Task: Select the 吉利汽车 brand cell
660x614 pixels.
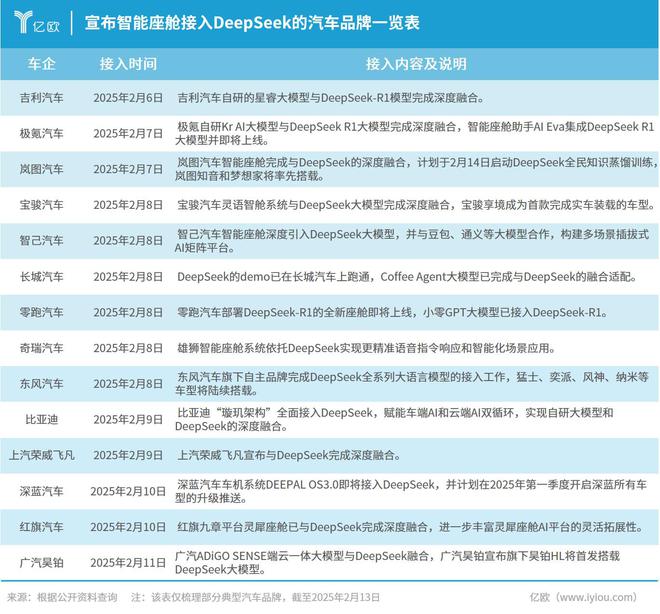Action: (41, 98)
